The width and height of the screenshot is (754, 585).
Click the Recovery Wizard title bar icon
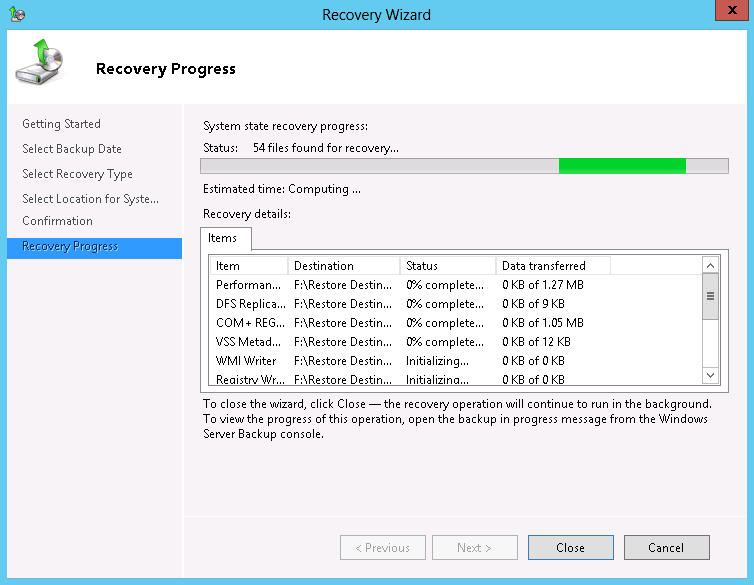[16, 14]
